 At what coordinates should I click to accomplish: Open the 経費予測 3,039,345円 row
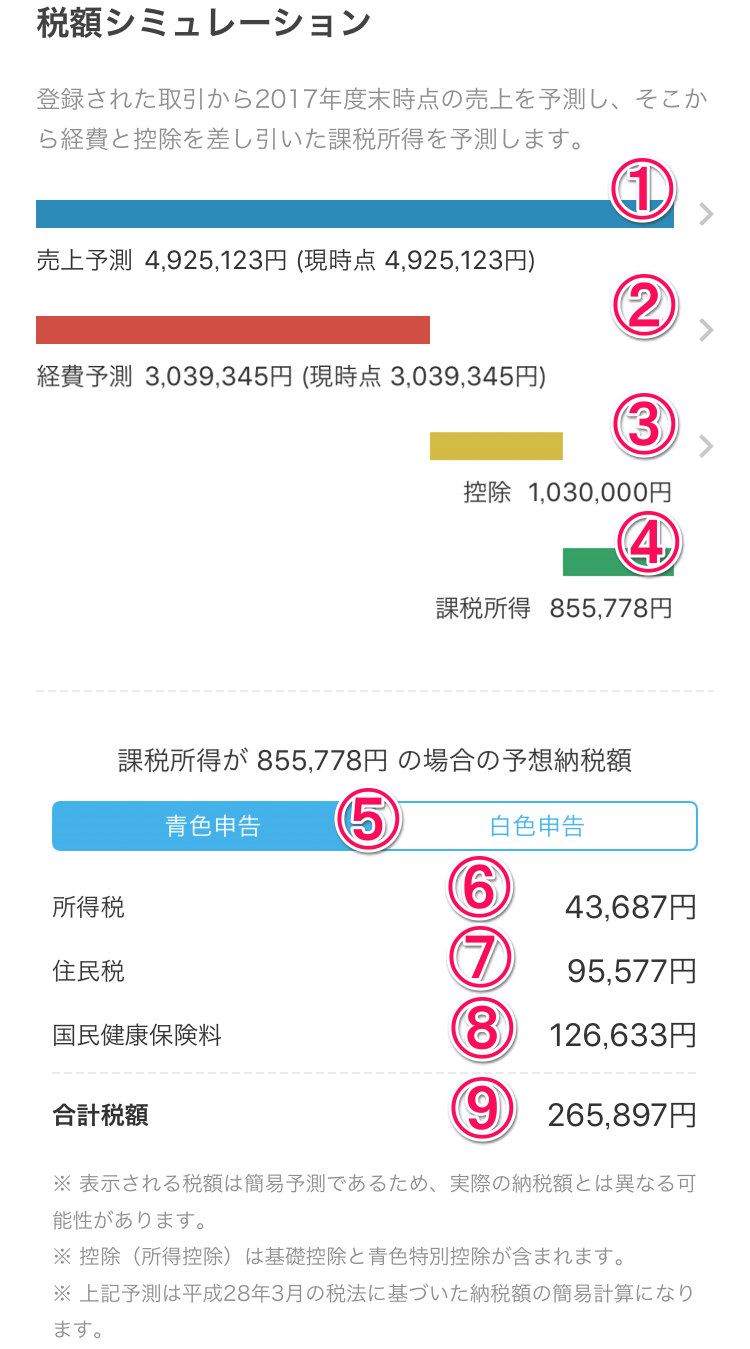click(291, 377)
